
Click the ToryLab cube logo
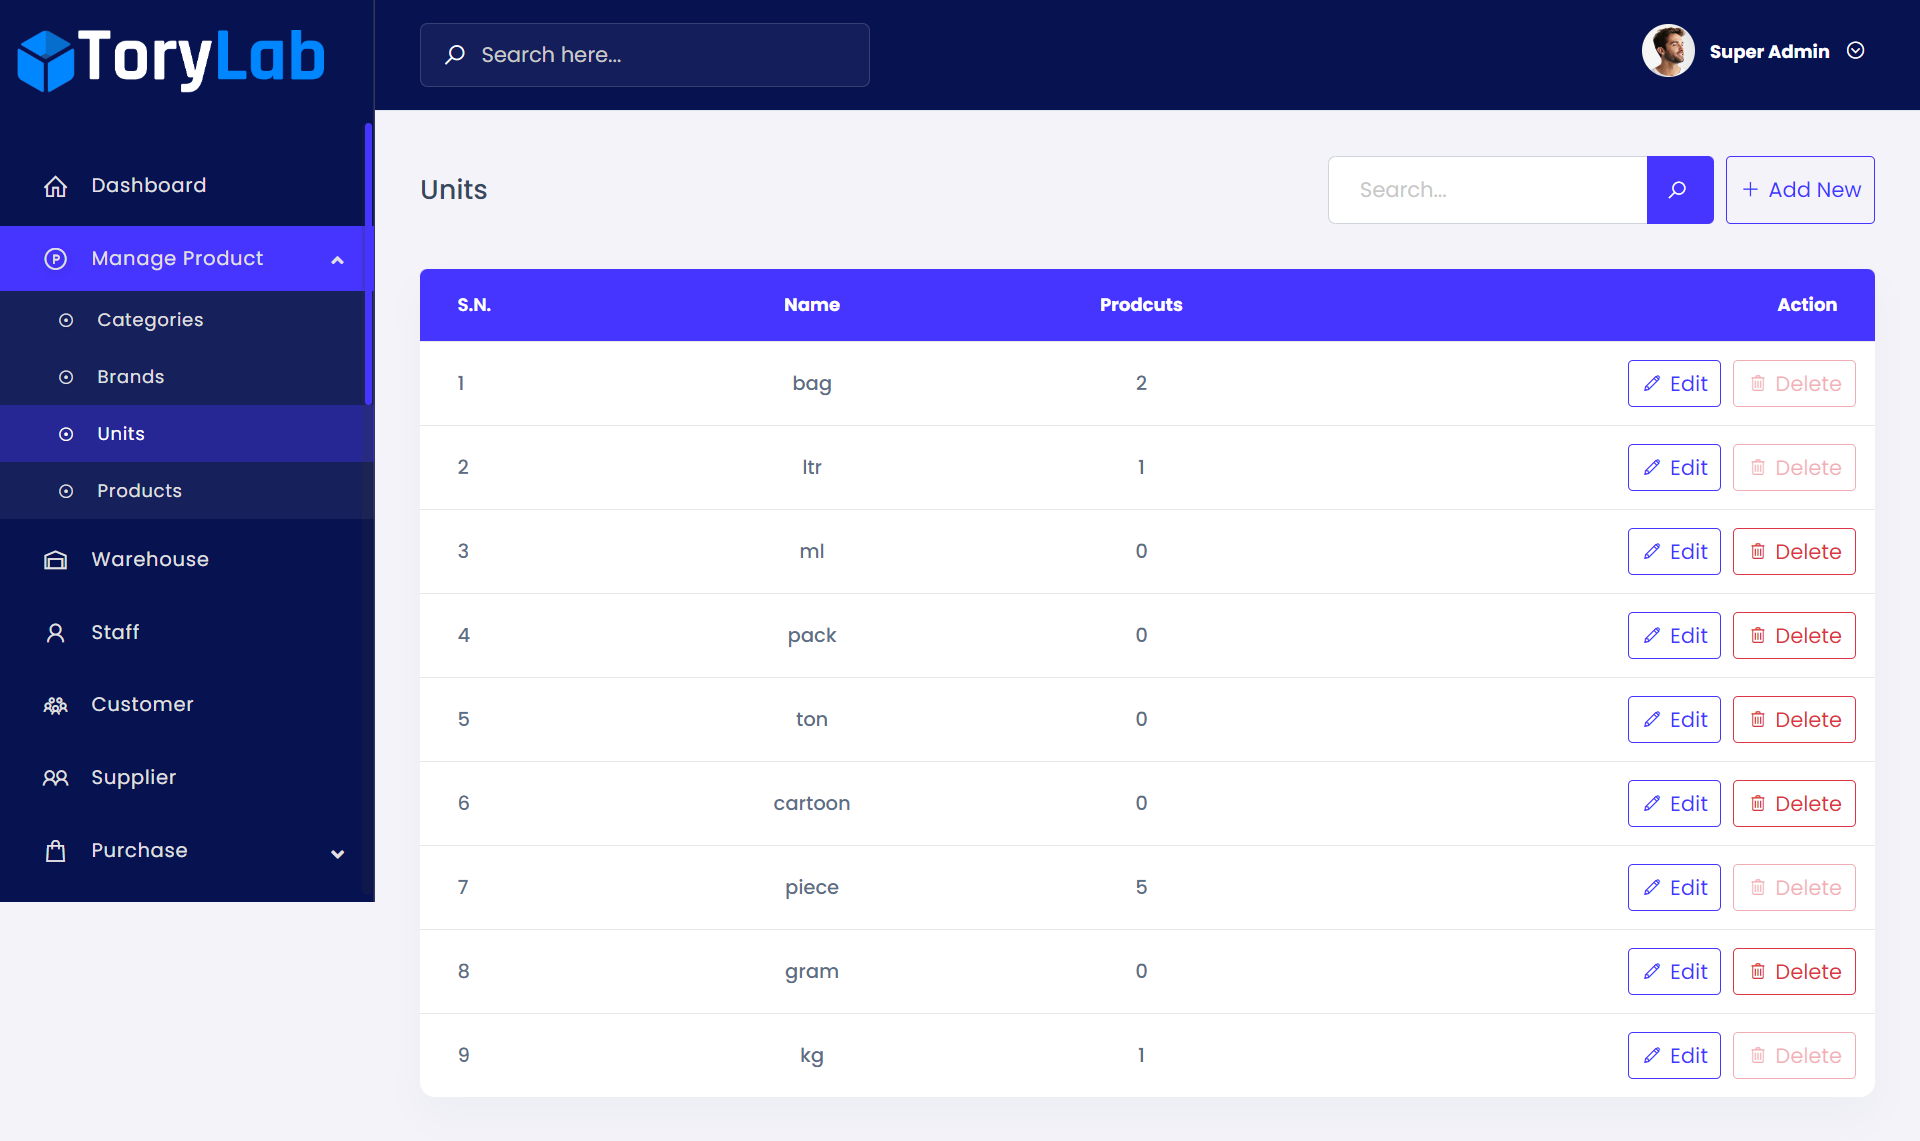click(46, 60)
